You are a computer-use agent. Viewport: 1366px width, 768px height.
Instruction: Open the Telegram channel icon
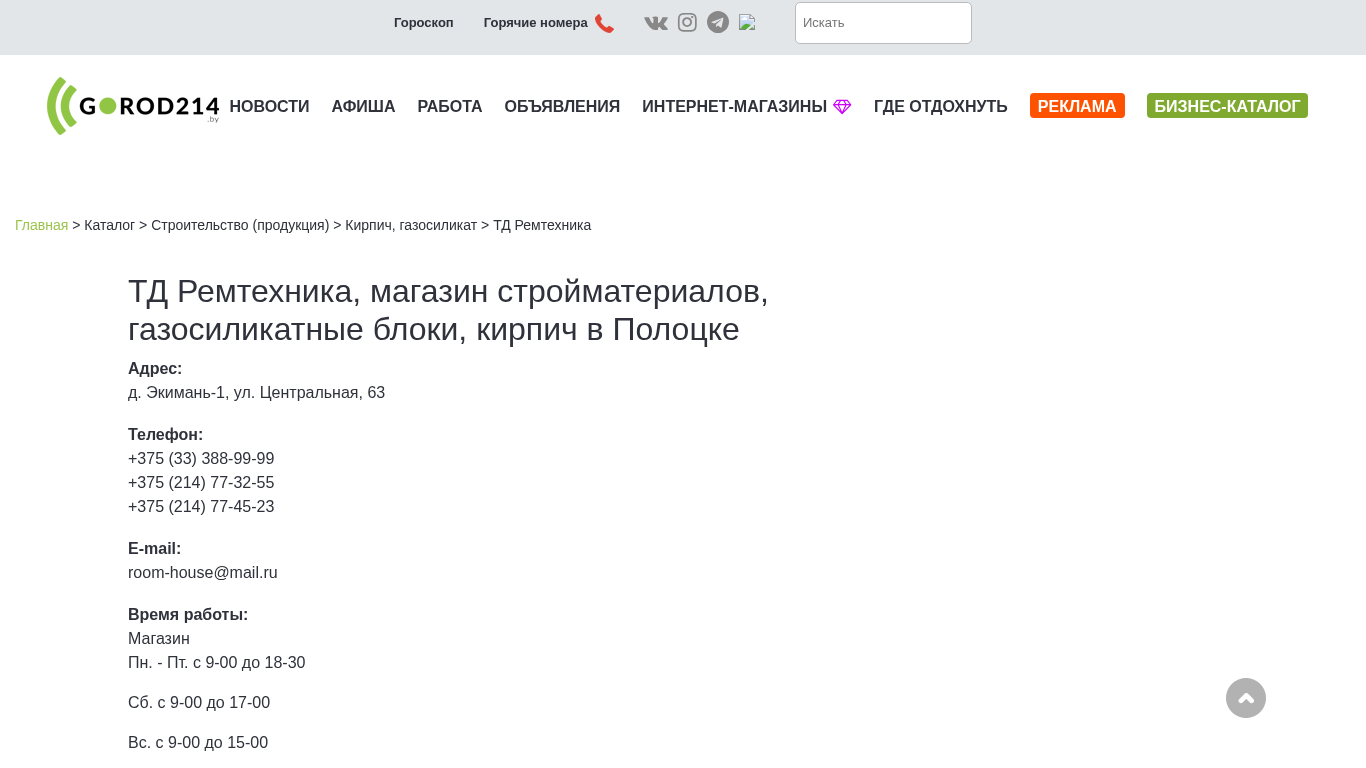coord(718,22)
